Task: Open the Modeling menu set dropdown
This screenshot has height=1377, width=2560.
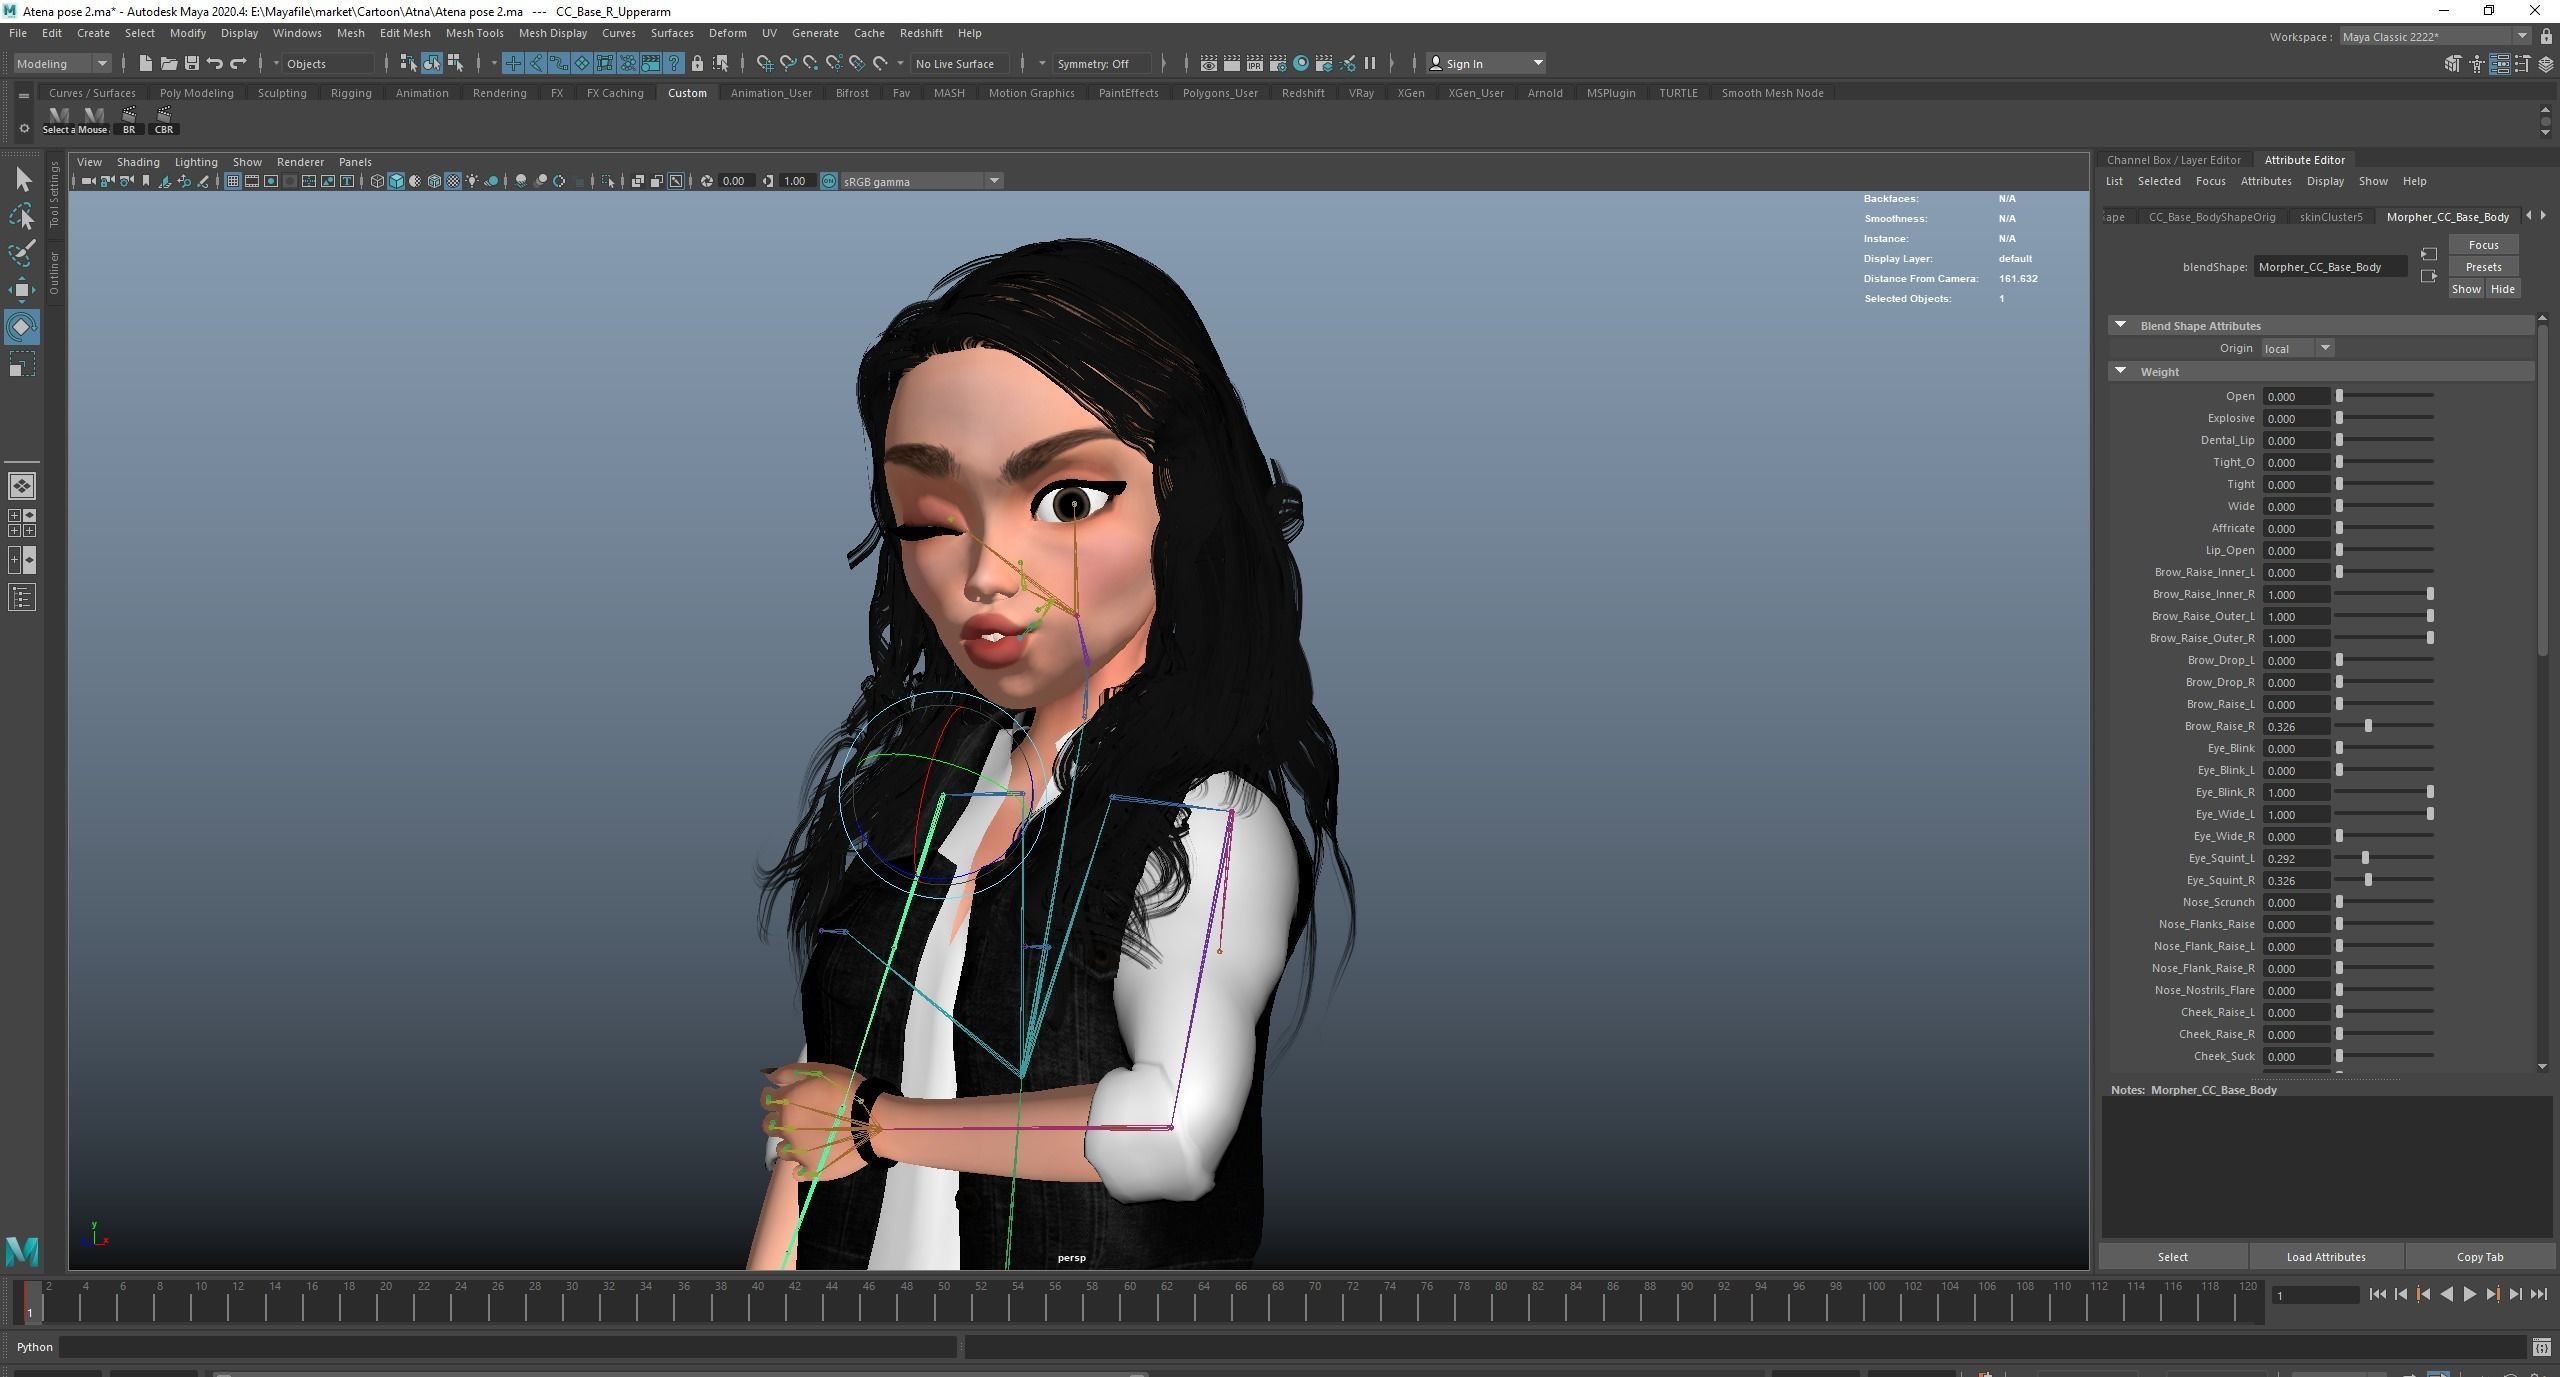Action: (x=61, y=63)
